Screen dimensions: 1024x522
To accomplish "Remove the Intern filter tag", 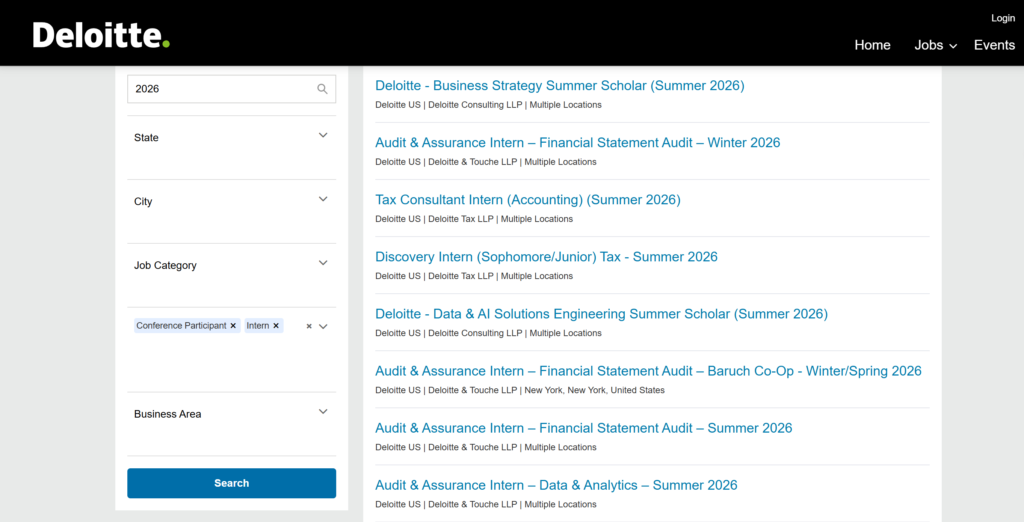I will (x=276, y=326).
